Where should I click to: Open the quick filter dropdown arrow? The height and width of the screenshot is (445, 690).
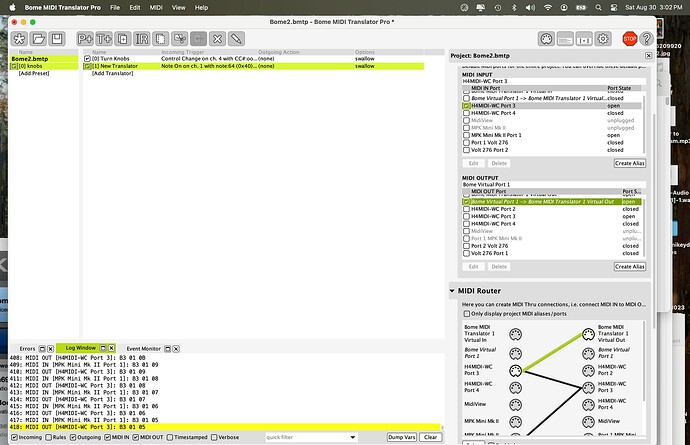tap(352, 437)
